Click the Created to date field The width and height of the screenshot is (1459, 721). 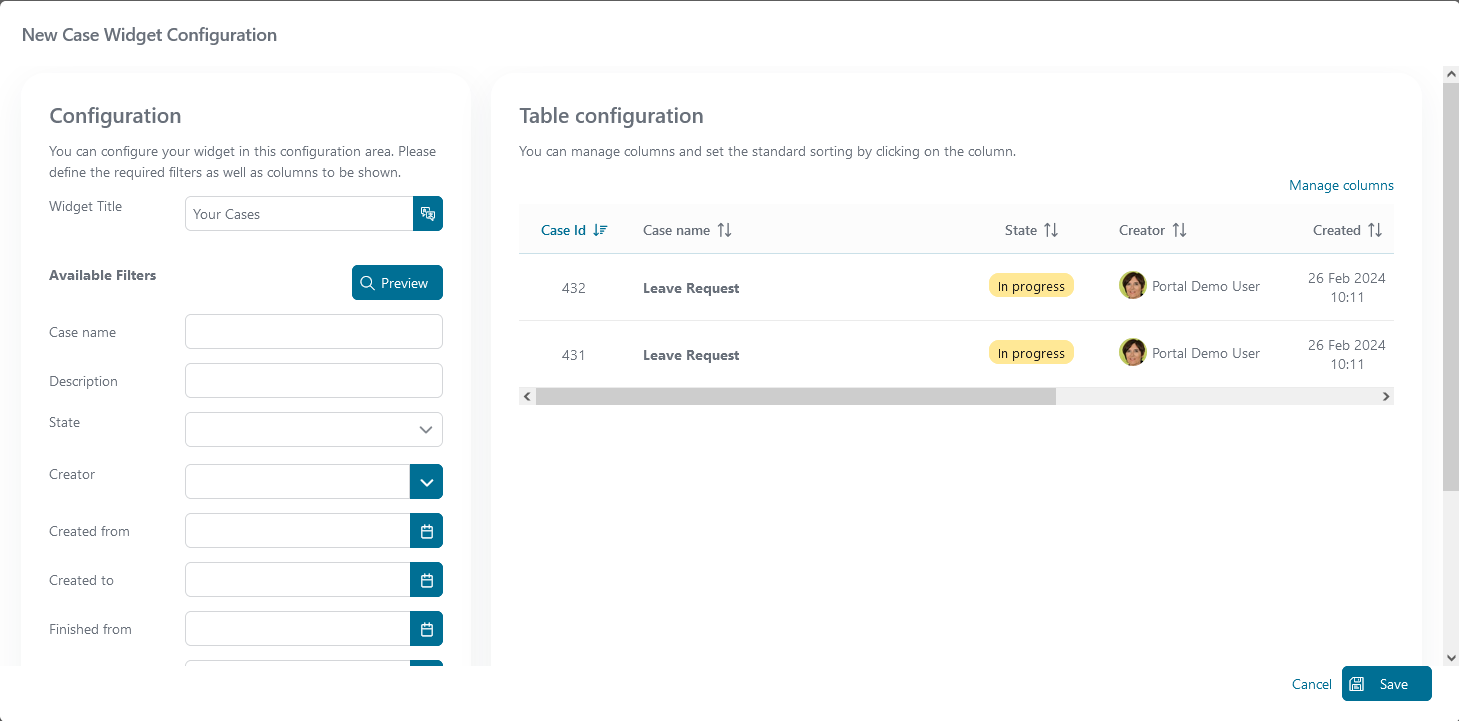coord(298,580)
